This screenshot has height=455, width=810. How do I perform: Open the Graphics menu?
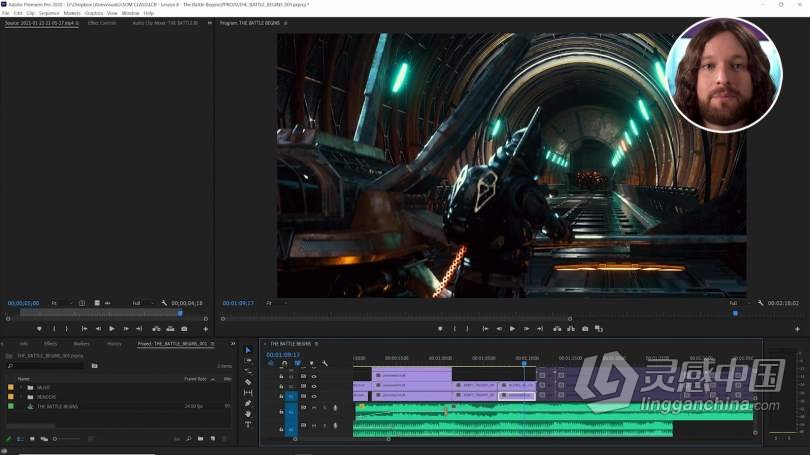tap(94, 13)
